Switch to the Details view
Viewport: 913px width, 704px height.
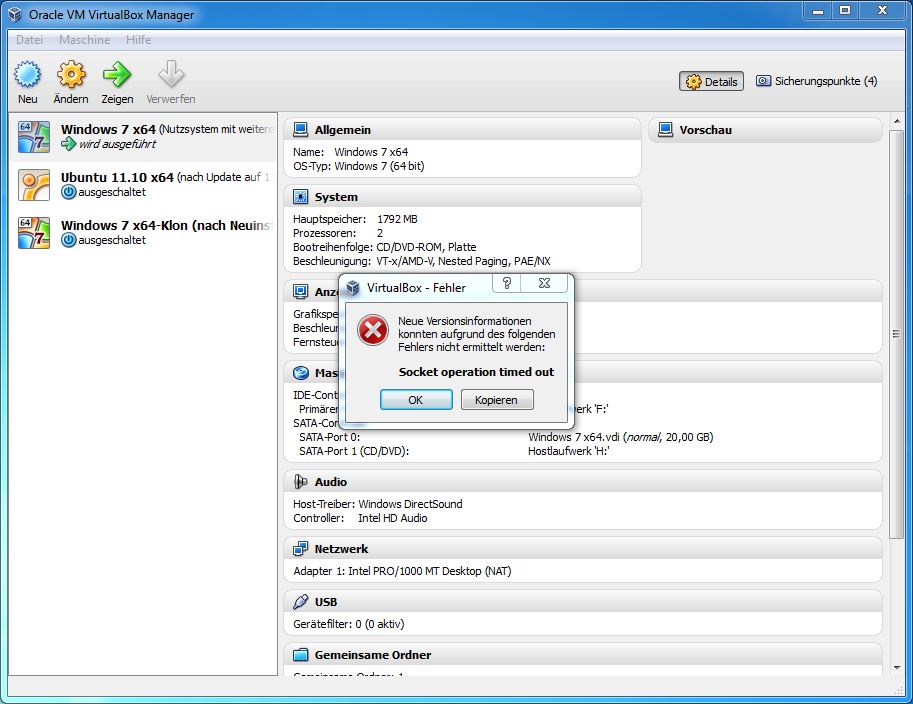click(711, 82)
